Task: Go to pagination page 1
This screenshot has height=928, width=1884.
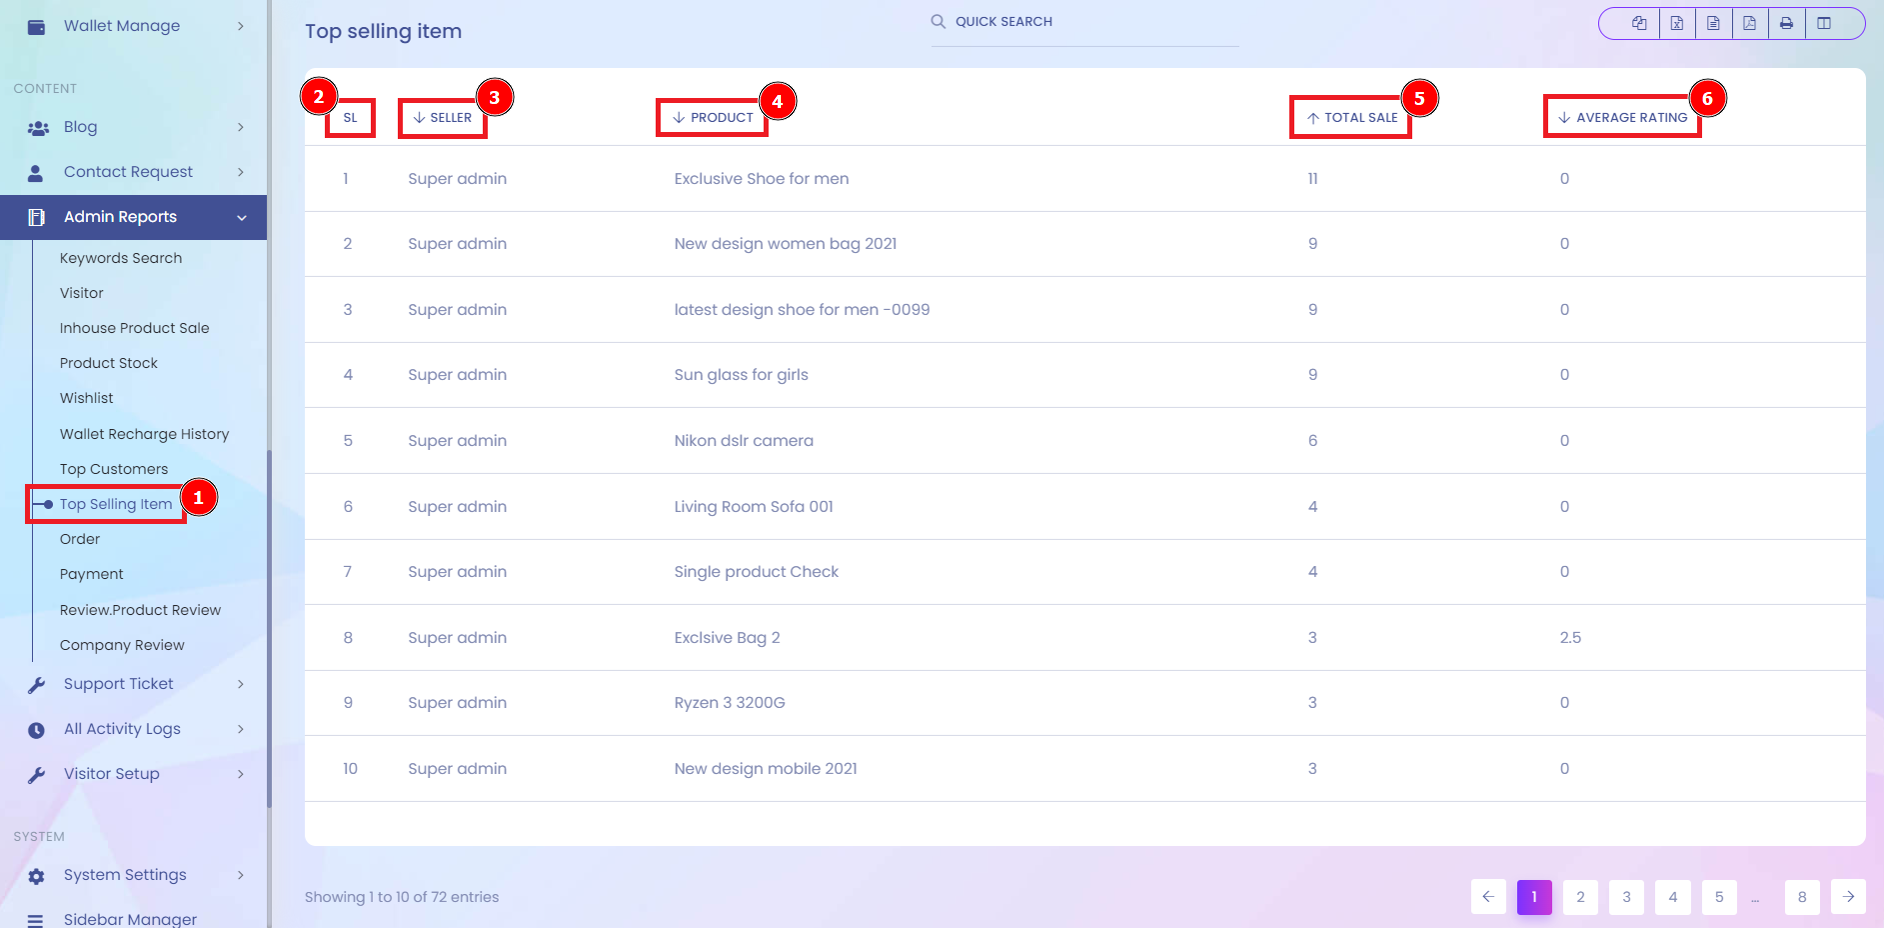Action: [x=1534, y=897]
